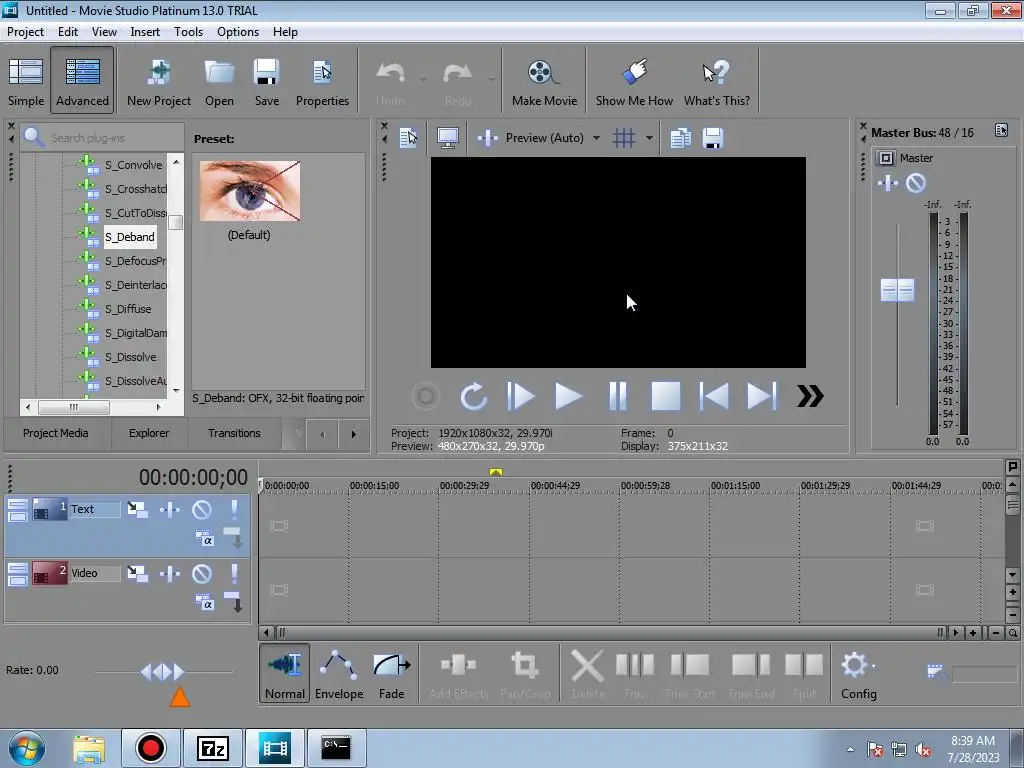Open the overlays grid dropdown arrow
This screenshot has height=768, width=1024.
coord(649,138)
